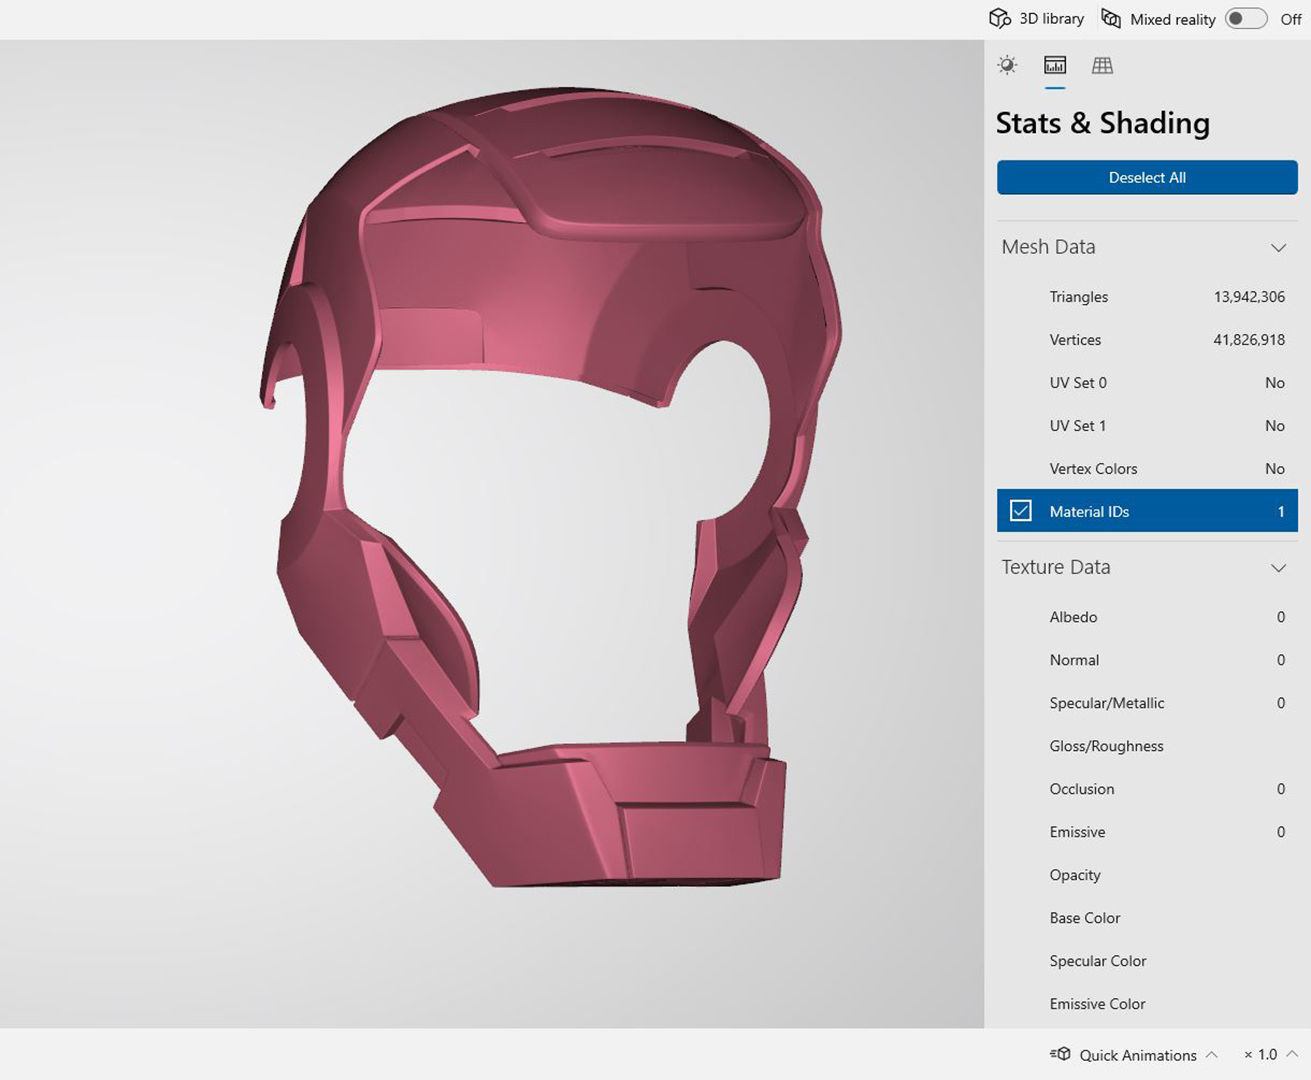Click the Triangles count 13,942,306

[1249, 297]
